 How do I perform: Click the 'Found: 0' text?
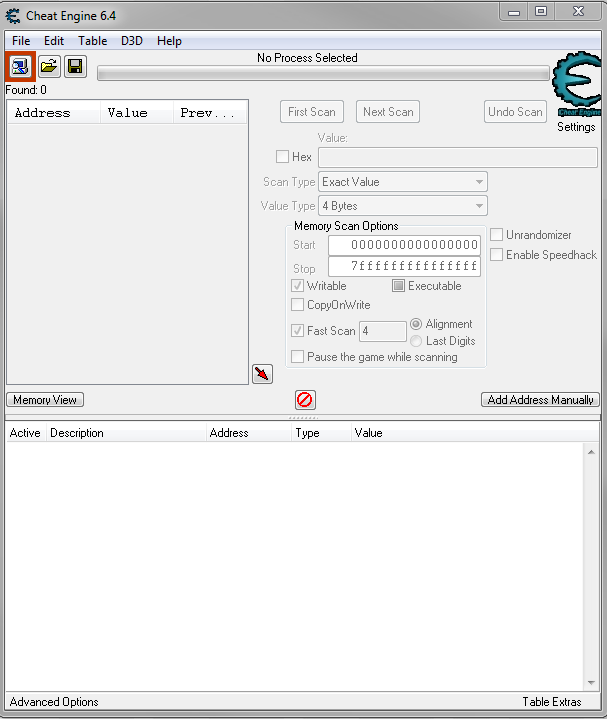coord(26,90)
